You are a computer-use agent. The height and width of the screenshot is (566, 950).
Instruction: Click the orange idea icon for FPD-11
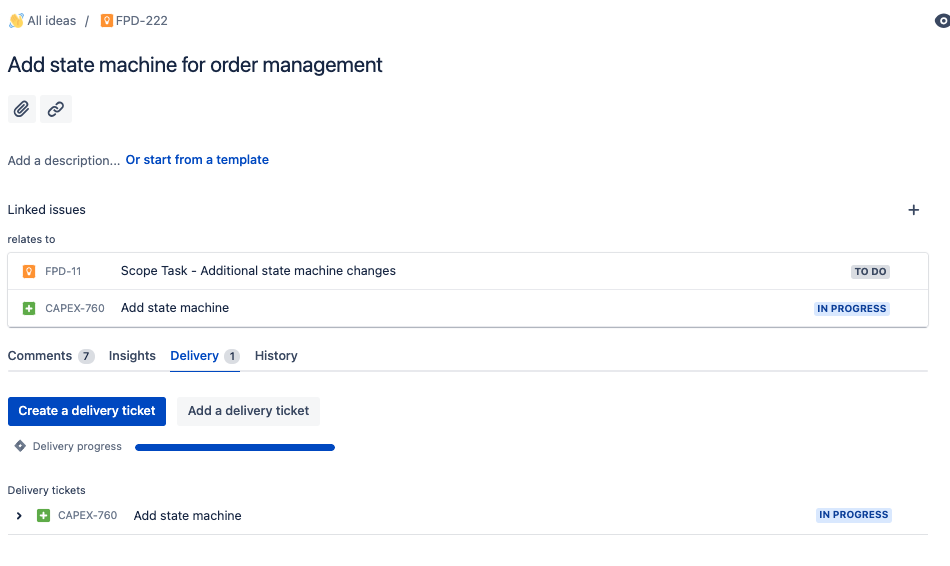click(28, 271)
